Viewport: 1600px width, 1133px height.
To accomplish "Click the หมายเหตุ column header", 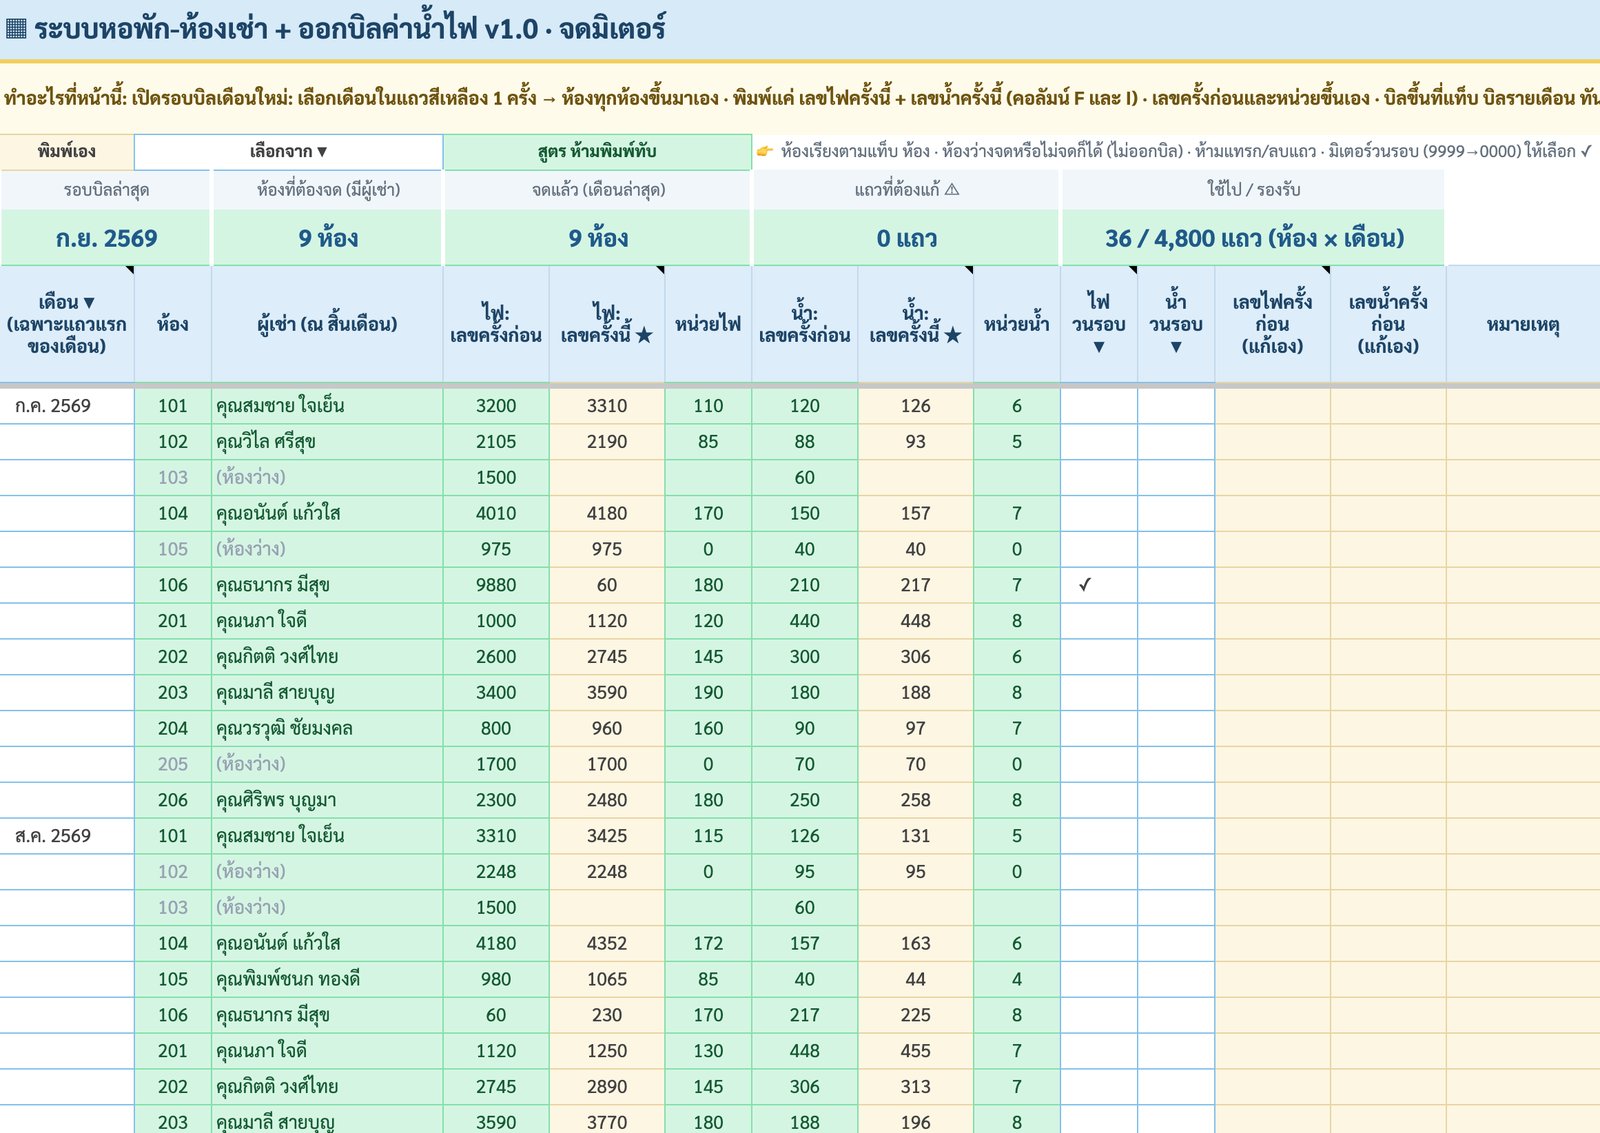I will 1523,324.
